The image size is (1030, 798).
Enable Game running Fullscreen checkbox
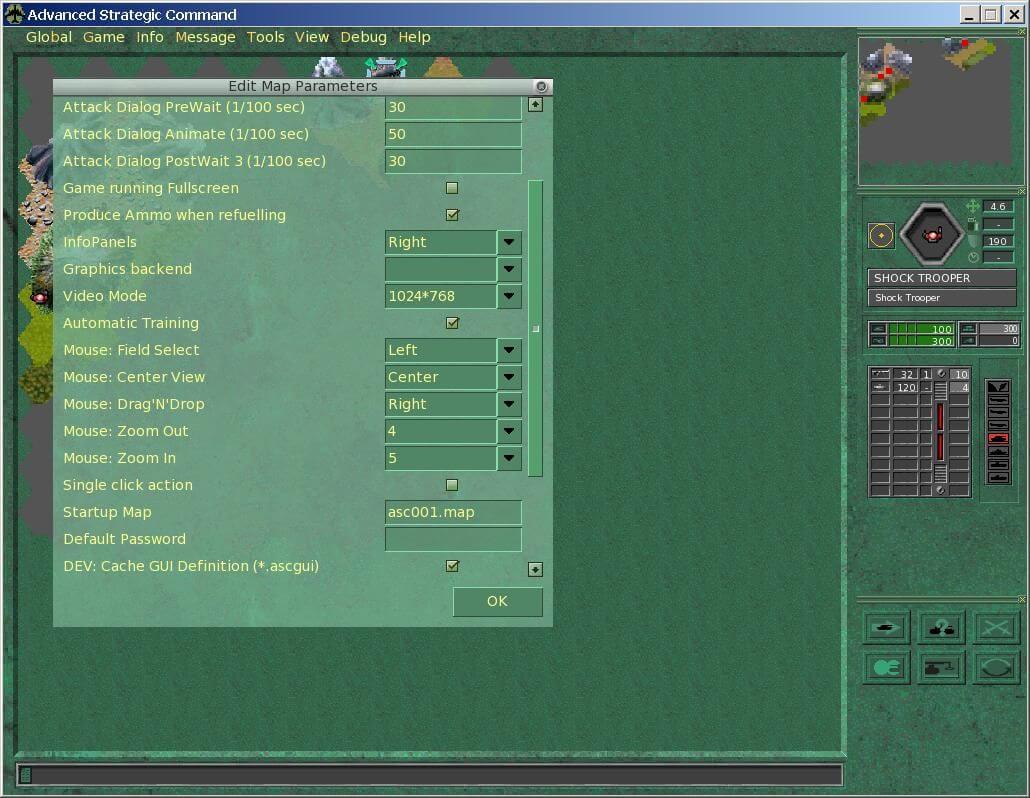click(x=452, y=188)
